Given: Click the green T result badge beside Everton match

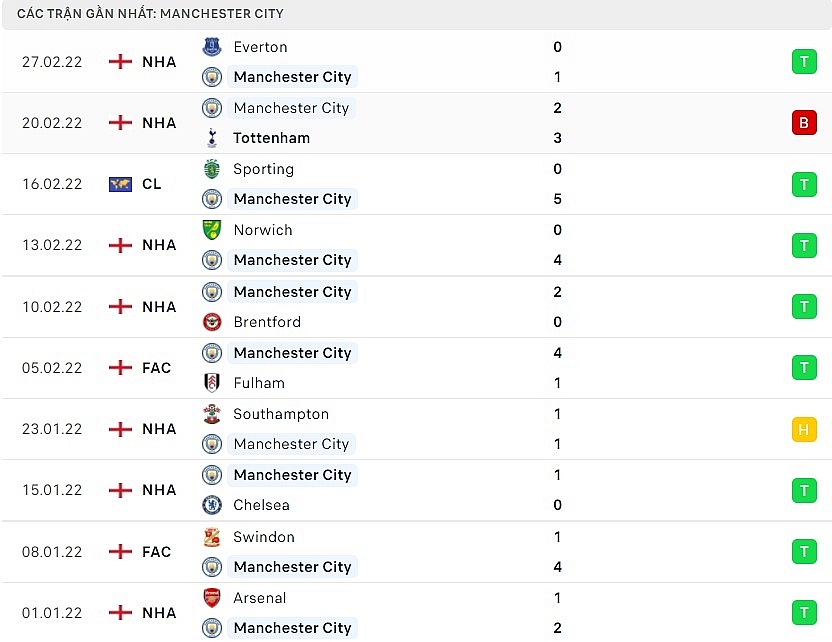Looking at the screenshot, I should [804, 61].
